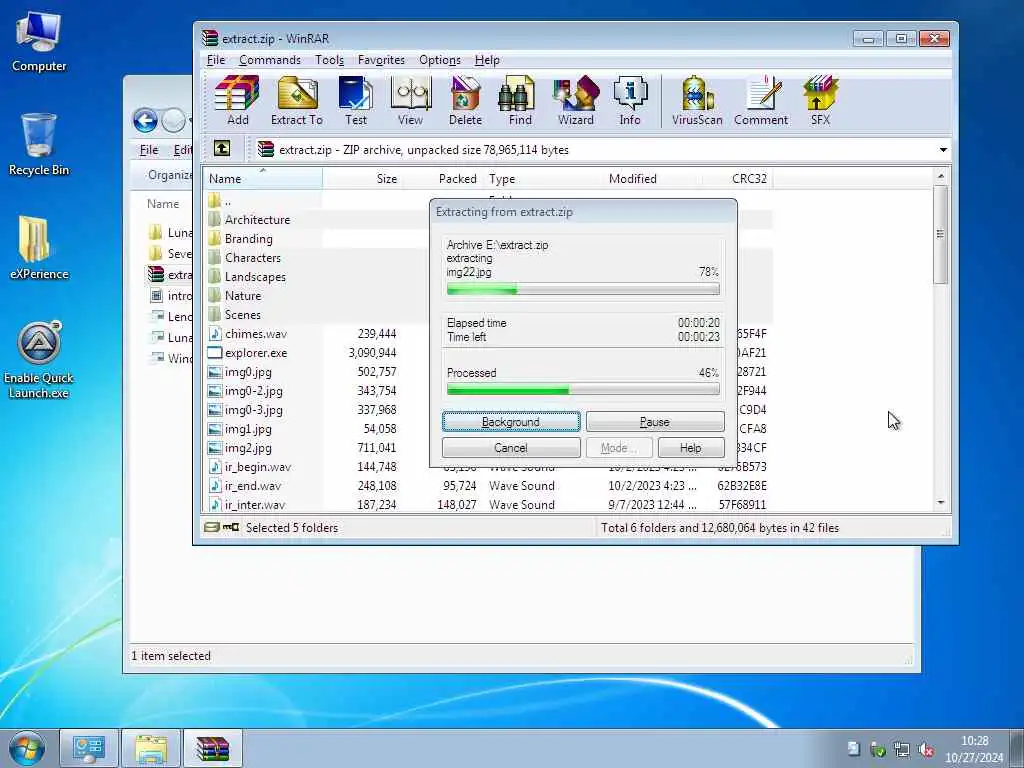Open the Help menu in WinRAR
The height and width of the screenshot is (768, 1024).
(x=487, y=60)
